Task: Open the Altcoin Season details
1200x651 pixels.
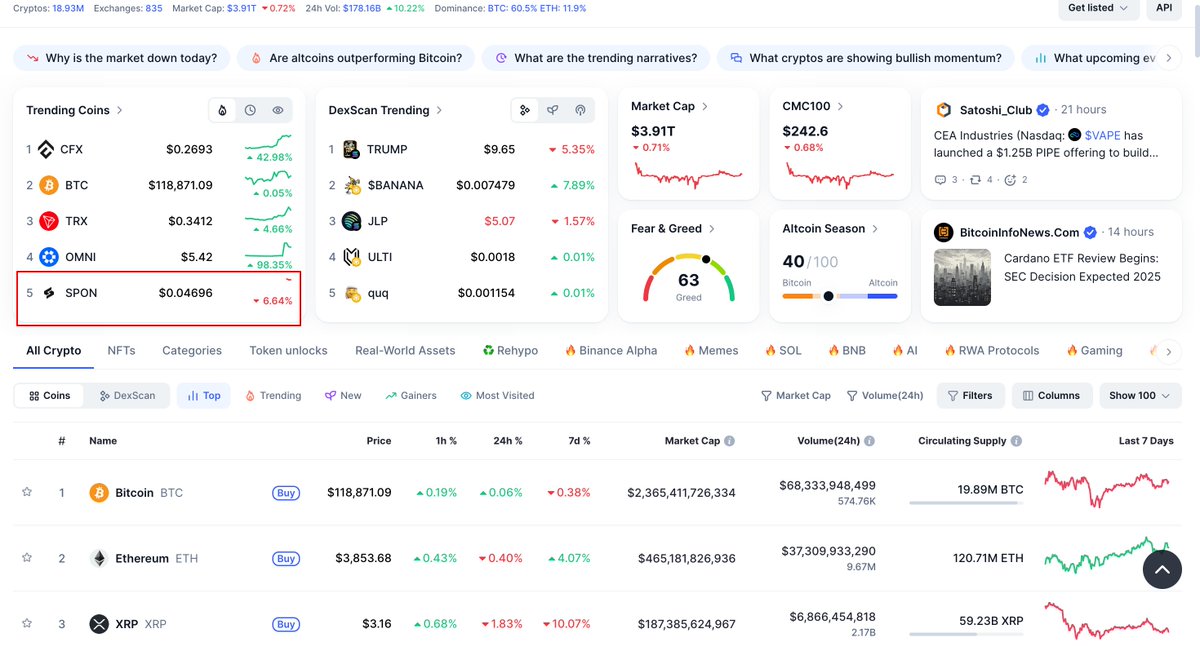Action: tap(831, 229)
